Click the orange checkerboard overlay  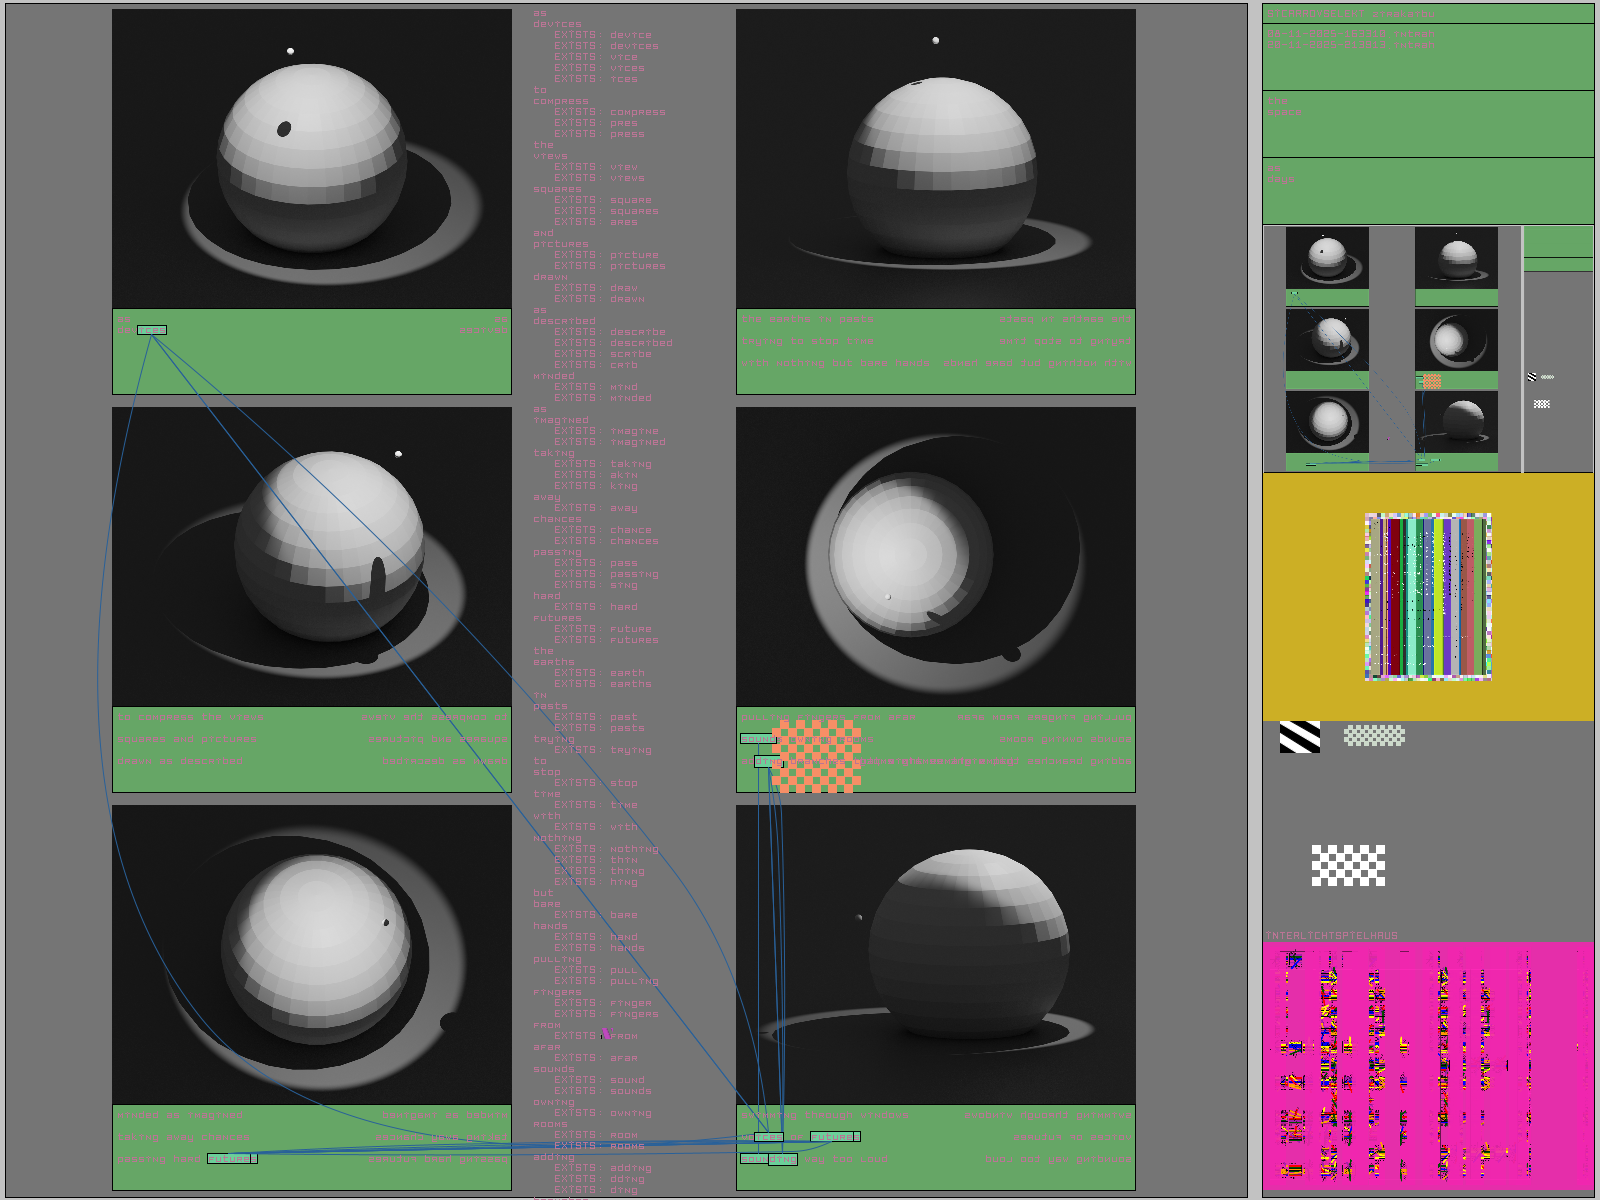tap(817, 756)
